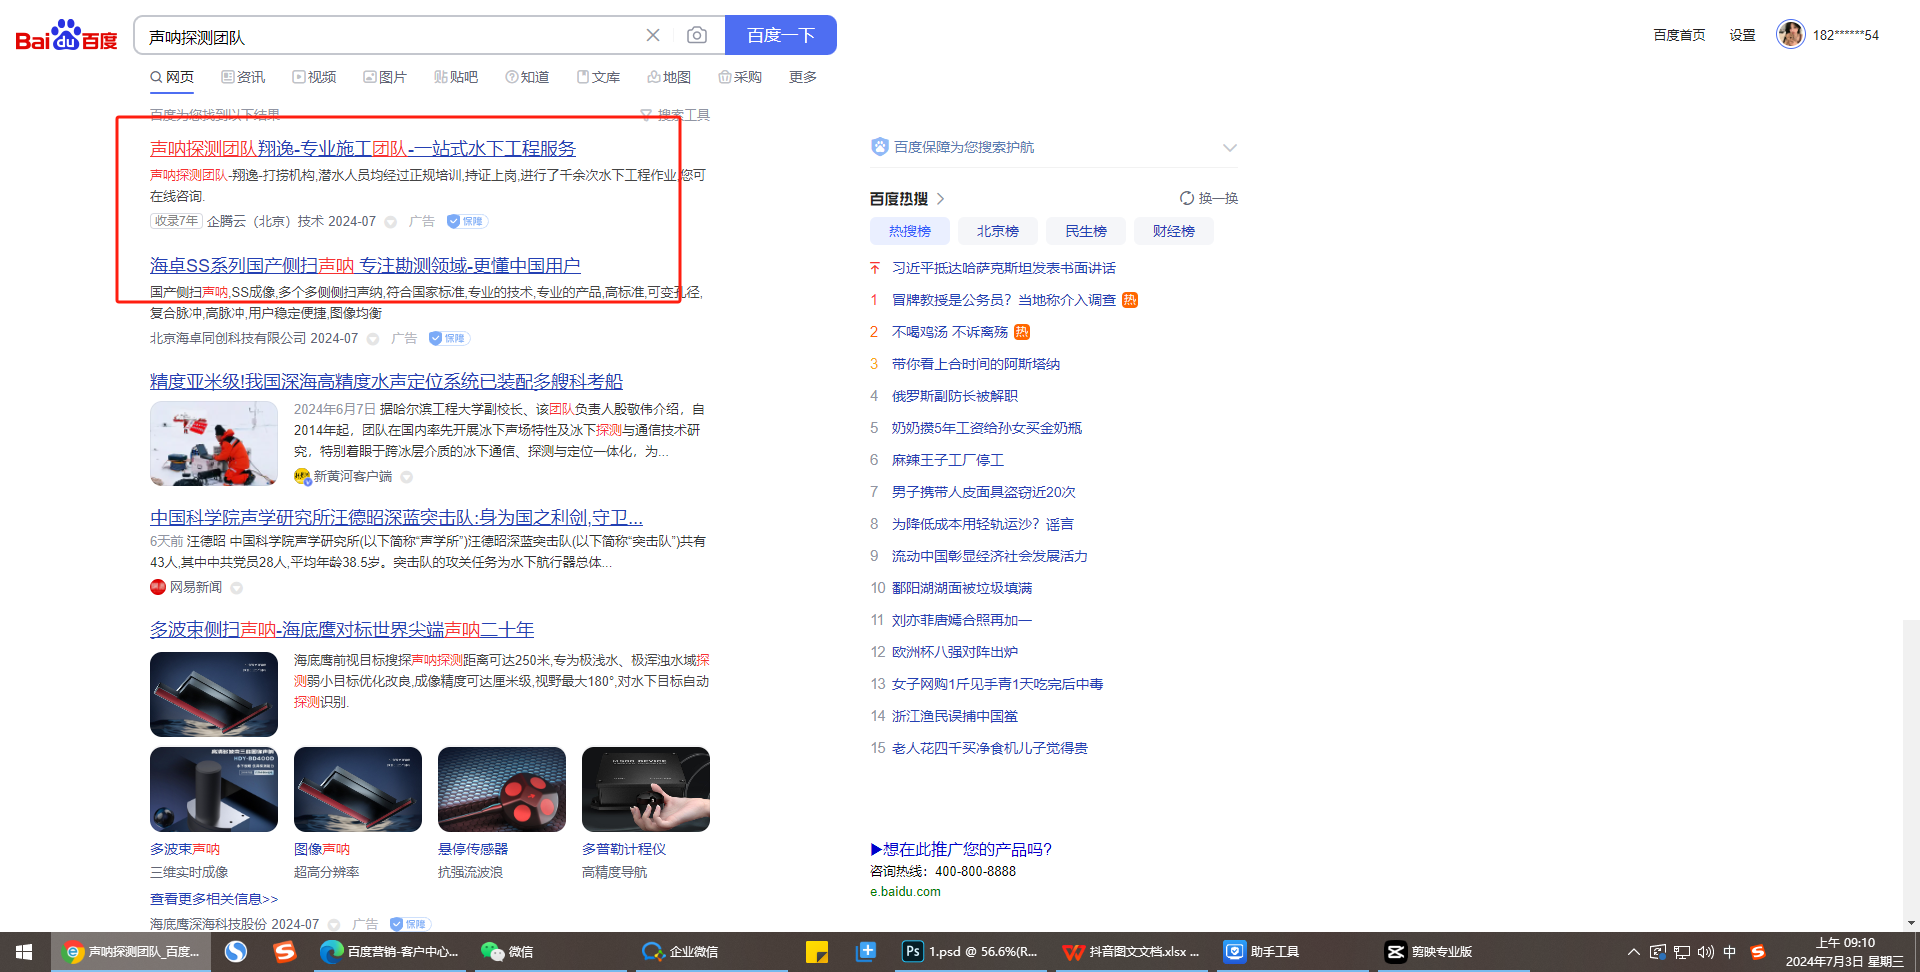Screen dimensions: 1920x972
Task: Open 剪映专业版 from the taskbar
Action: point(1430,951)
